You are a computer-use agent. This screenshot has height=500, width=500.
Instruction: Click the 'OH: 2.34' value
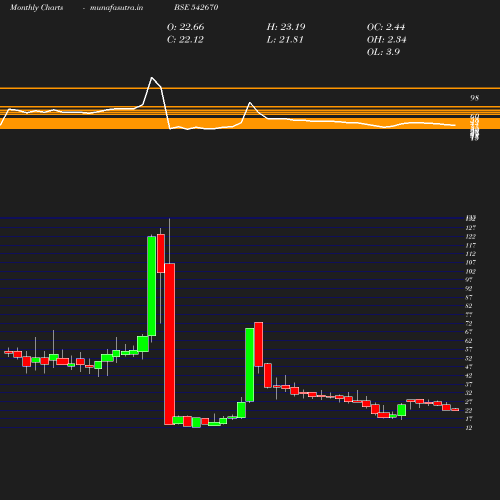[387, 39]
